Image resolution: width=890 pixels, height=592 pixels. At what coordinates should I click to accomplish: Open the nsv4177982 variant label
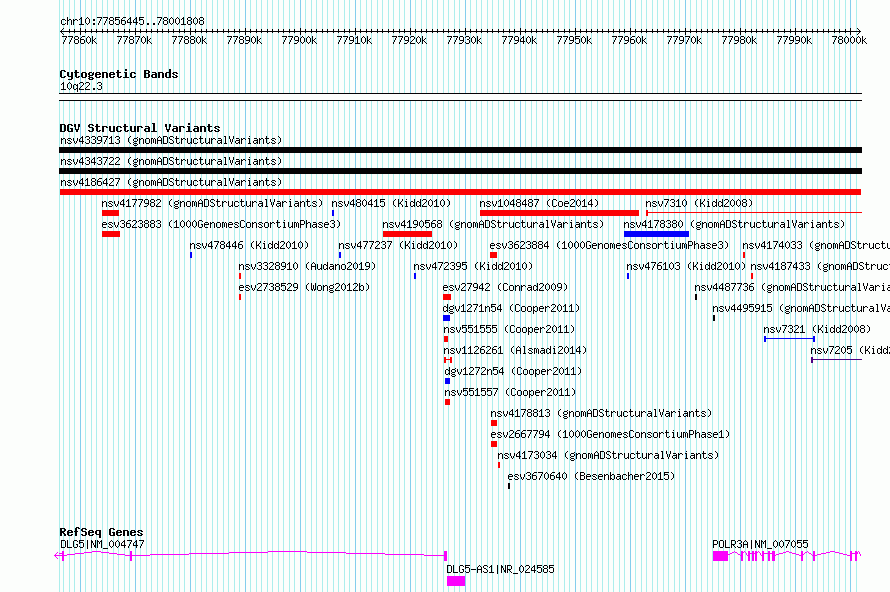point(212,203)
